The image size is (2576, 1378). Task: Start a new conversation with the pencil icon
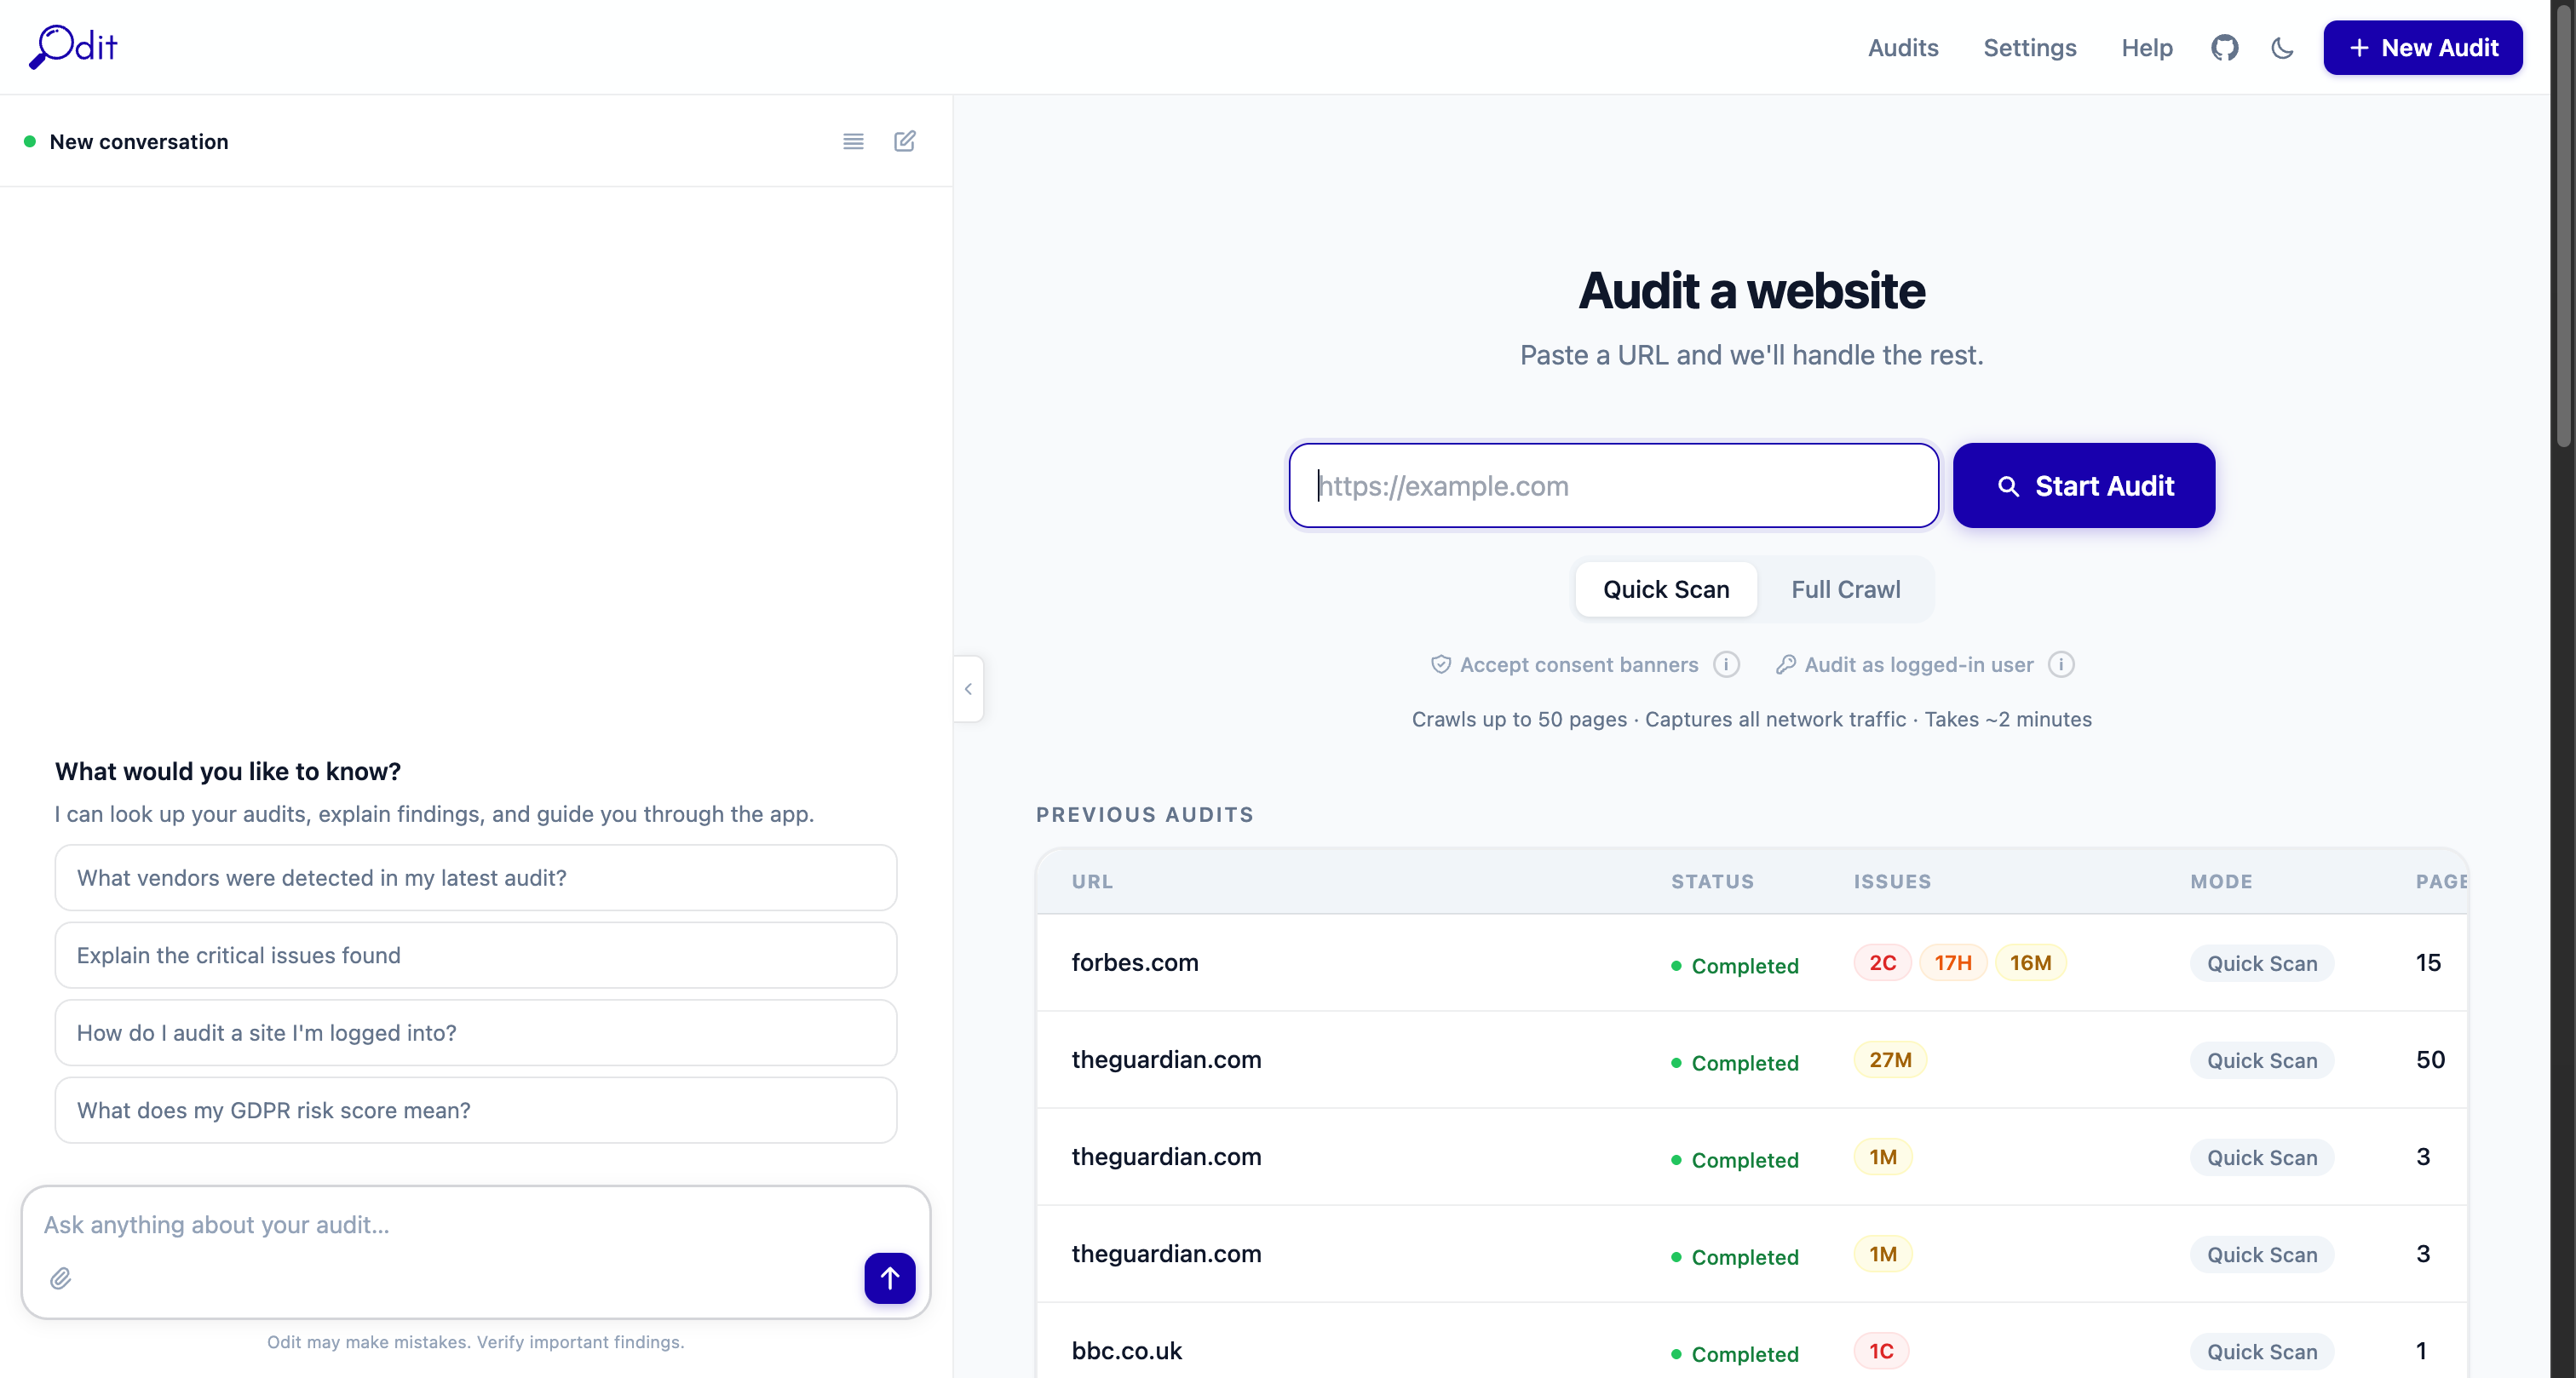(x=904, y=141)
